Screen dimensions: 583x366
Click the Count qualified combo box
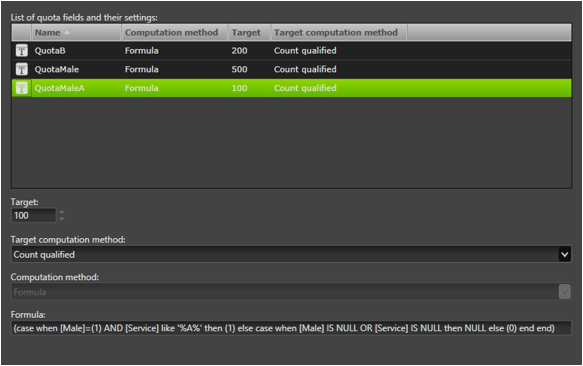291,255
